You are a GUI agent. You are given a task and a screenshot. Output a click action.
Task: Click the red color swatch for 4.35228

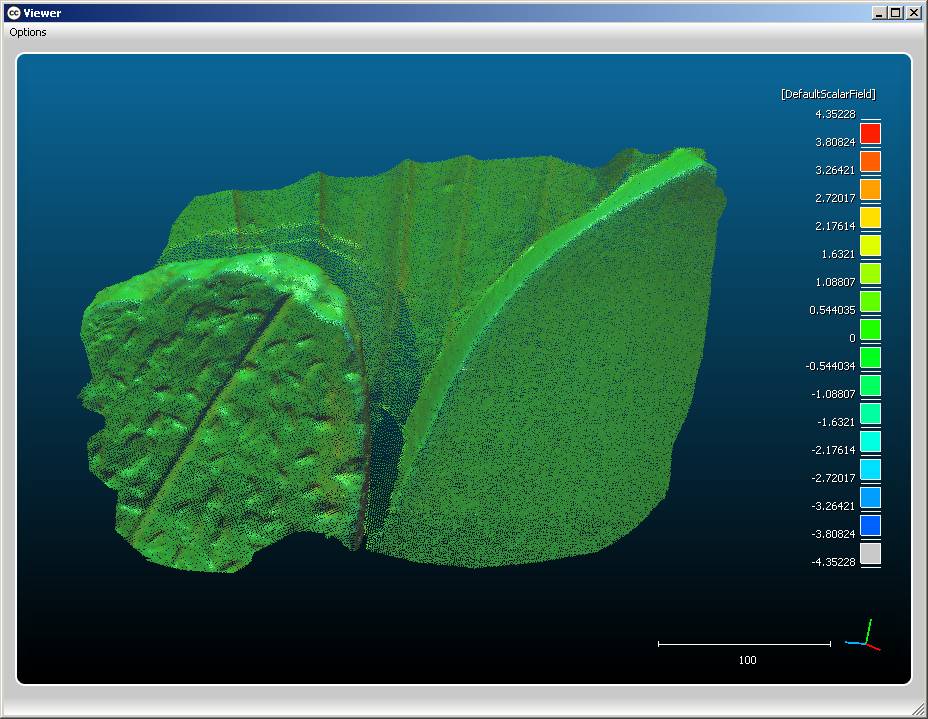tap(868, 133)
